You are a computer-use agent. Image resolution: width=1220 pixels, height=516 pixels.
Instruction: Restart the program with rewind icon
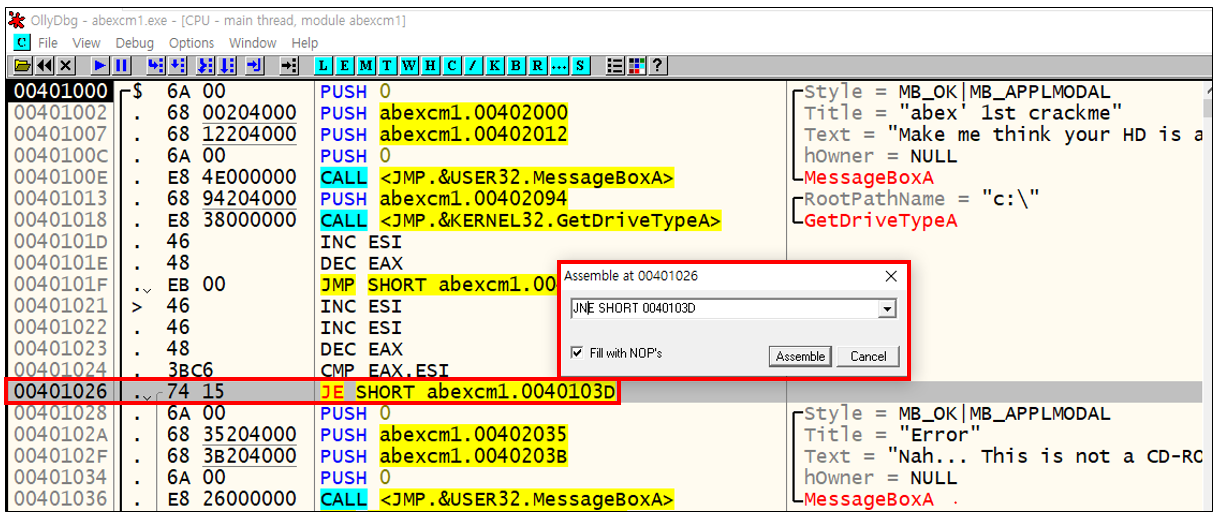click(44, 66)
